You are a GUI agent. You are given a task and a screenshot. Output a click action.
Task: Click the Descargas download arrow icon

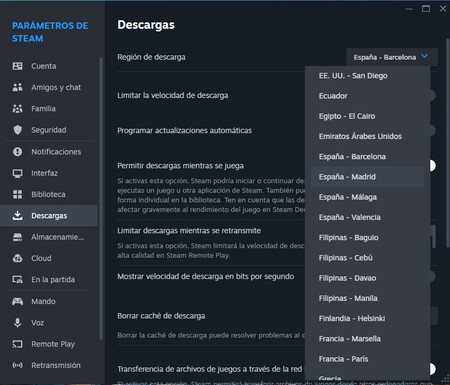pyautogui.click(x=17, y=216)
